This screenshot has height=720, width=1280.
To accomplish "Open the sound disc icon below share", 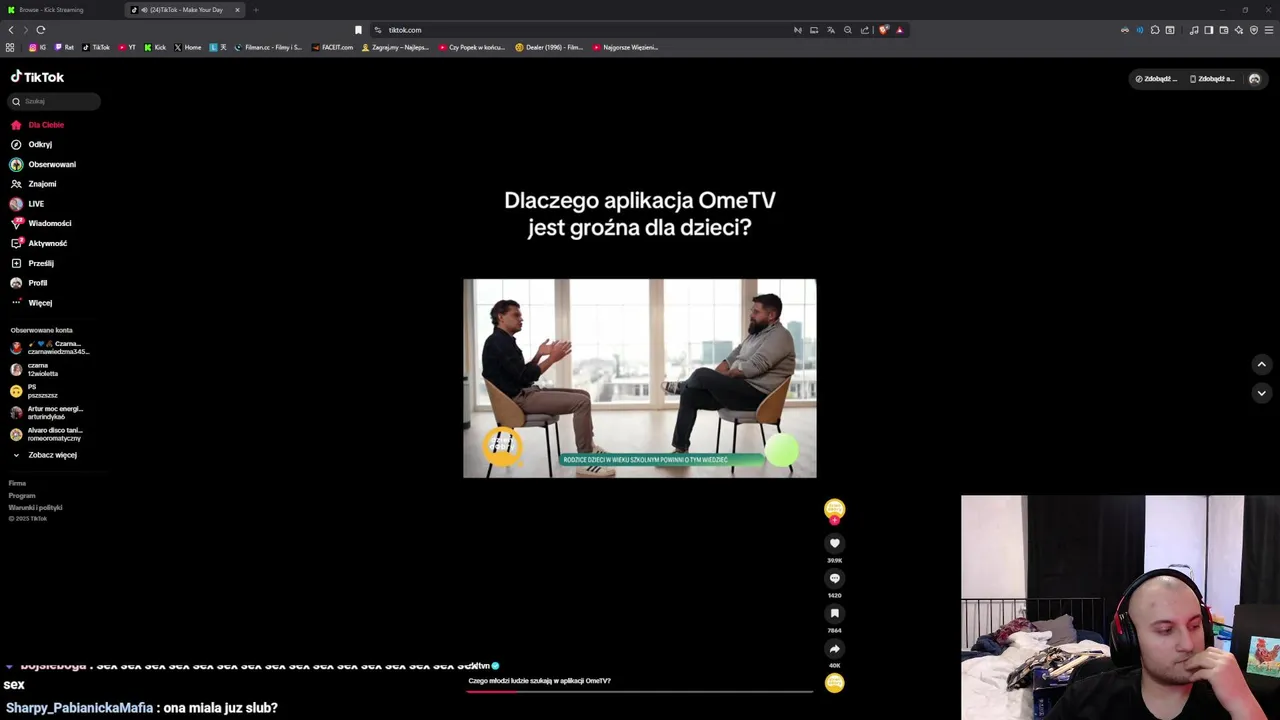I will (x=834, y=683).
